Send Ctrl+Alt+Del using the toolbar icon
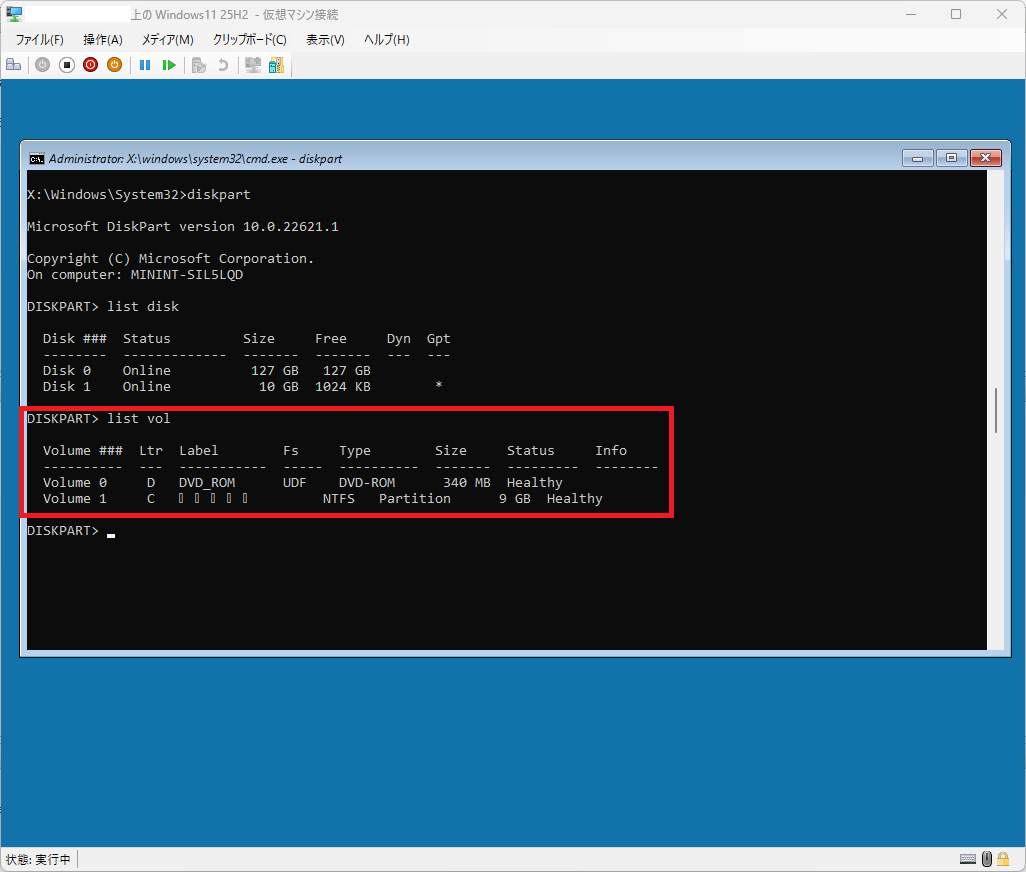The image size is (1026, 872). (x=14, y=65)
